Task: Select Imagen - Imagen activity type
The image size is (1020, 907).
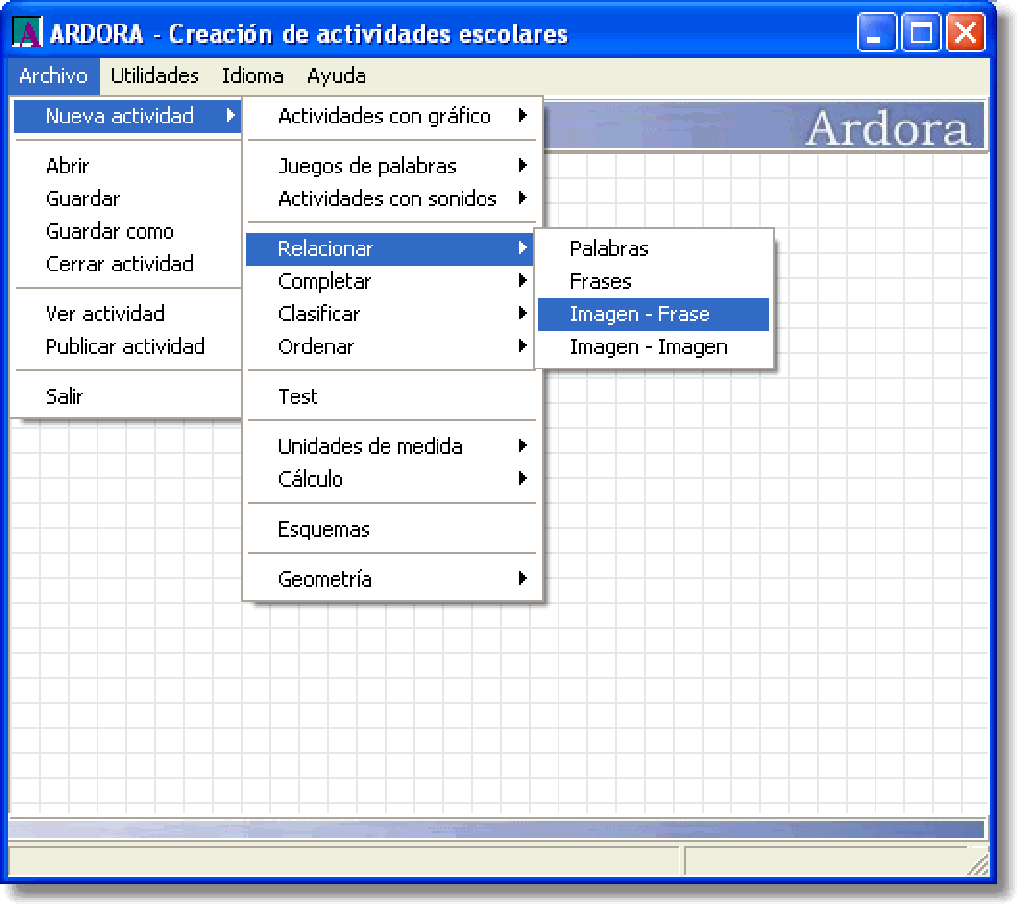Action: (653, 347)
